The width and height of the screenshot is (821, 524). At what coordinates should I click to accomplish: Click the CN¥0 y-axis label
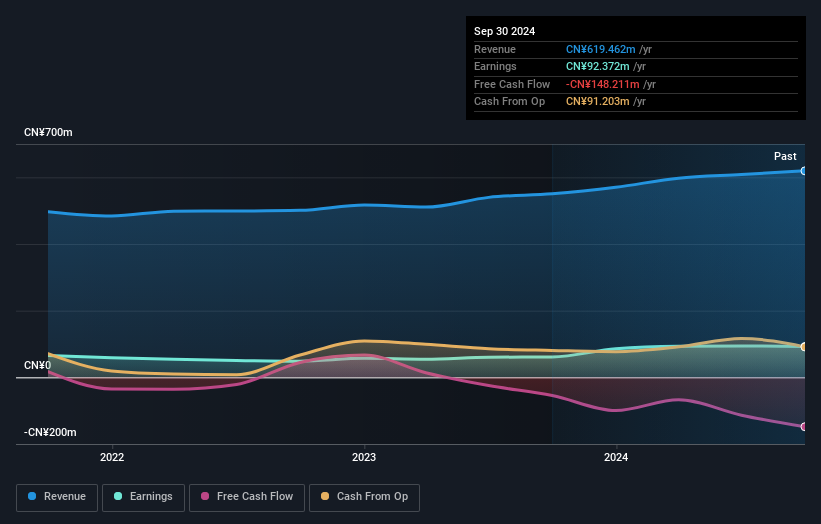37,365
